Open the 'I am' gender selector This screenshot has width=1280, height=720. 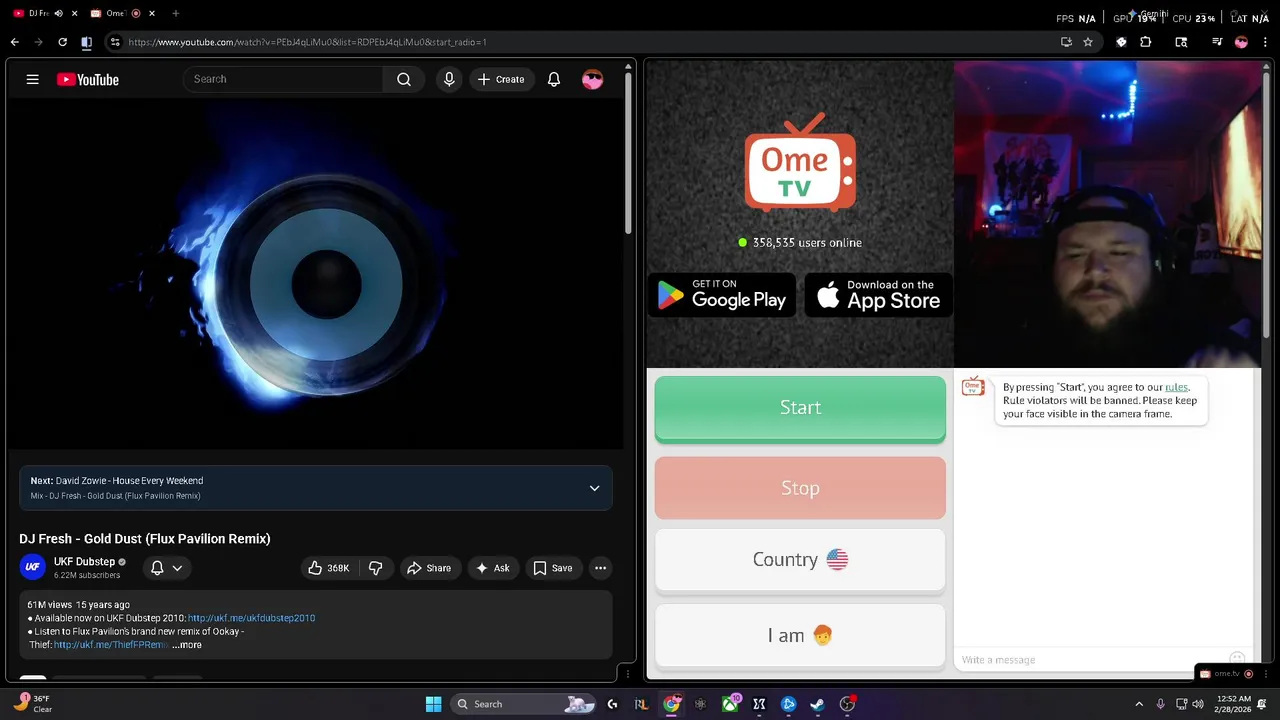coord(800,635)
